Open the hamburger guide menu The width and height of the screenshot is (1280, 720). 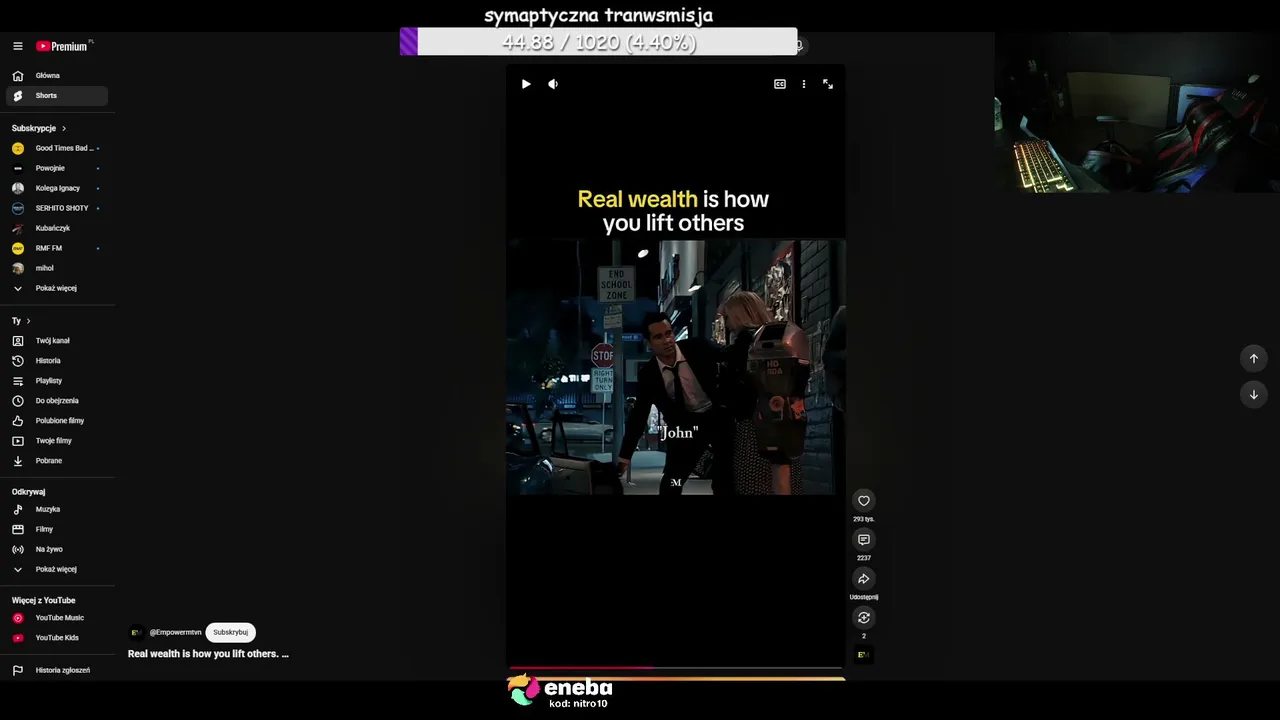point(17,46)
